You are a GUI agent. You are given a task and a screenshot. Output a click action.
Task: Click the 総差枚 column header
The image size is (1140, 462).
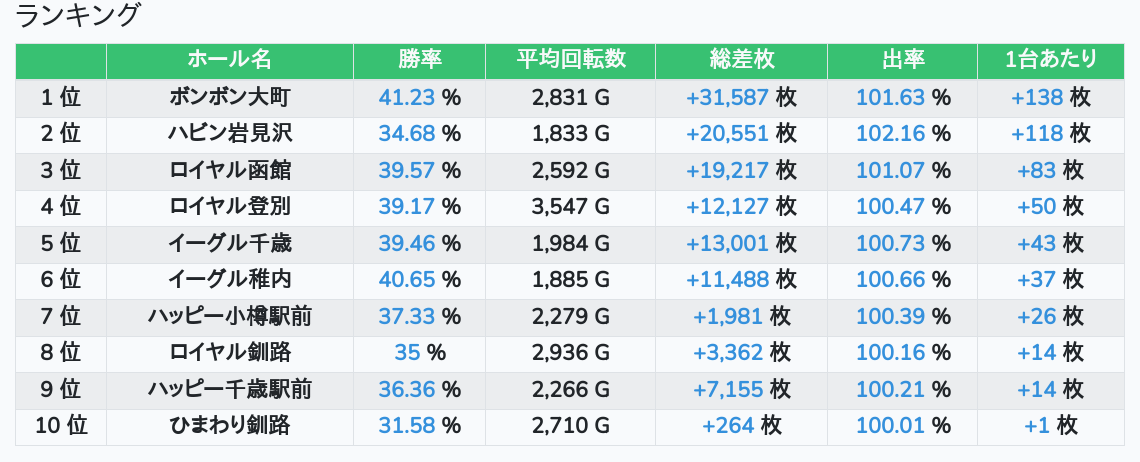741,60
